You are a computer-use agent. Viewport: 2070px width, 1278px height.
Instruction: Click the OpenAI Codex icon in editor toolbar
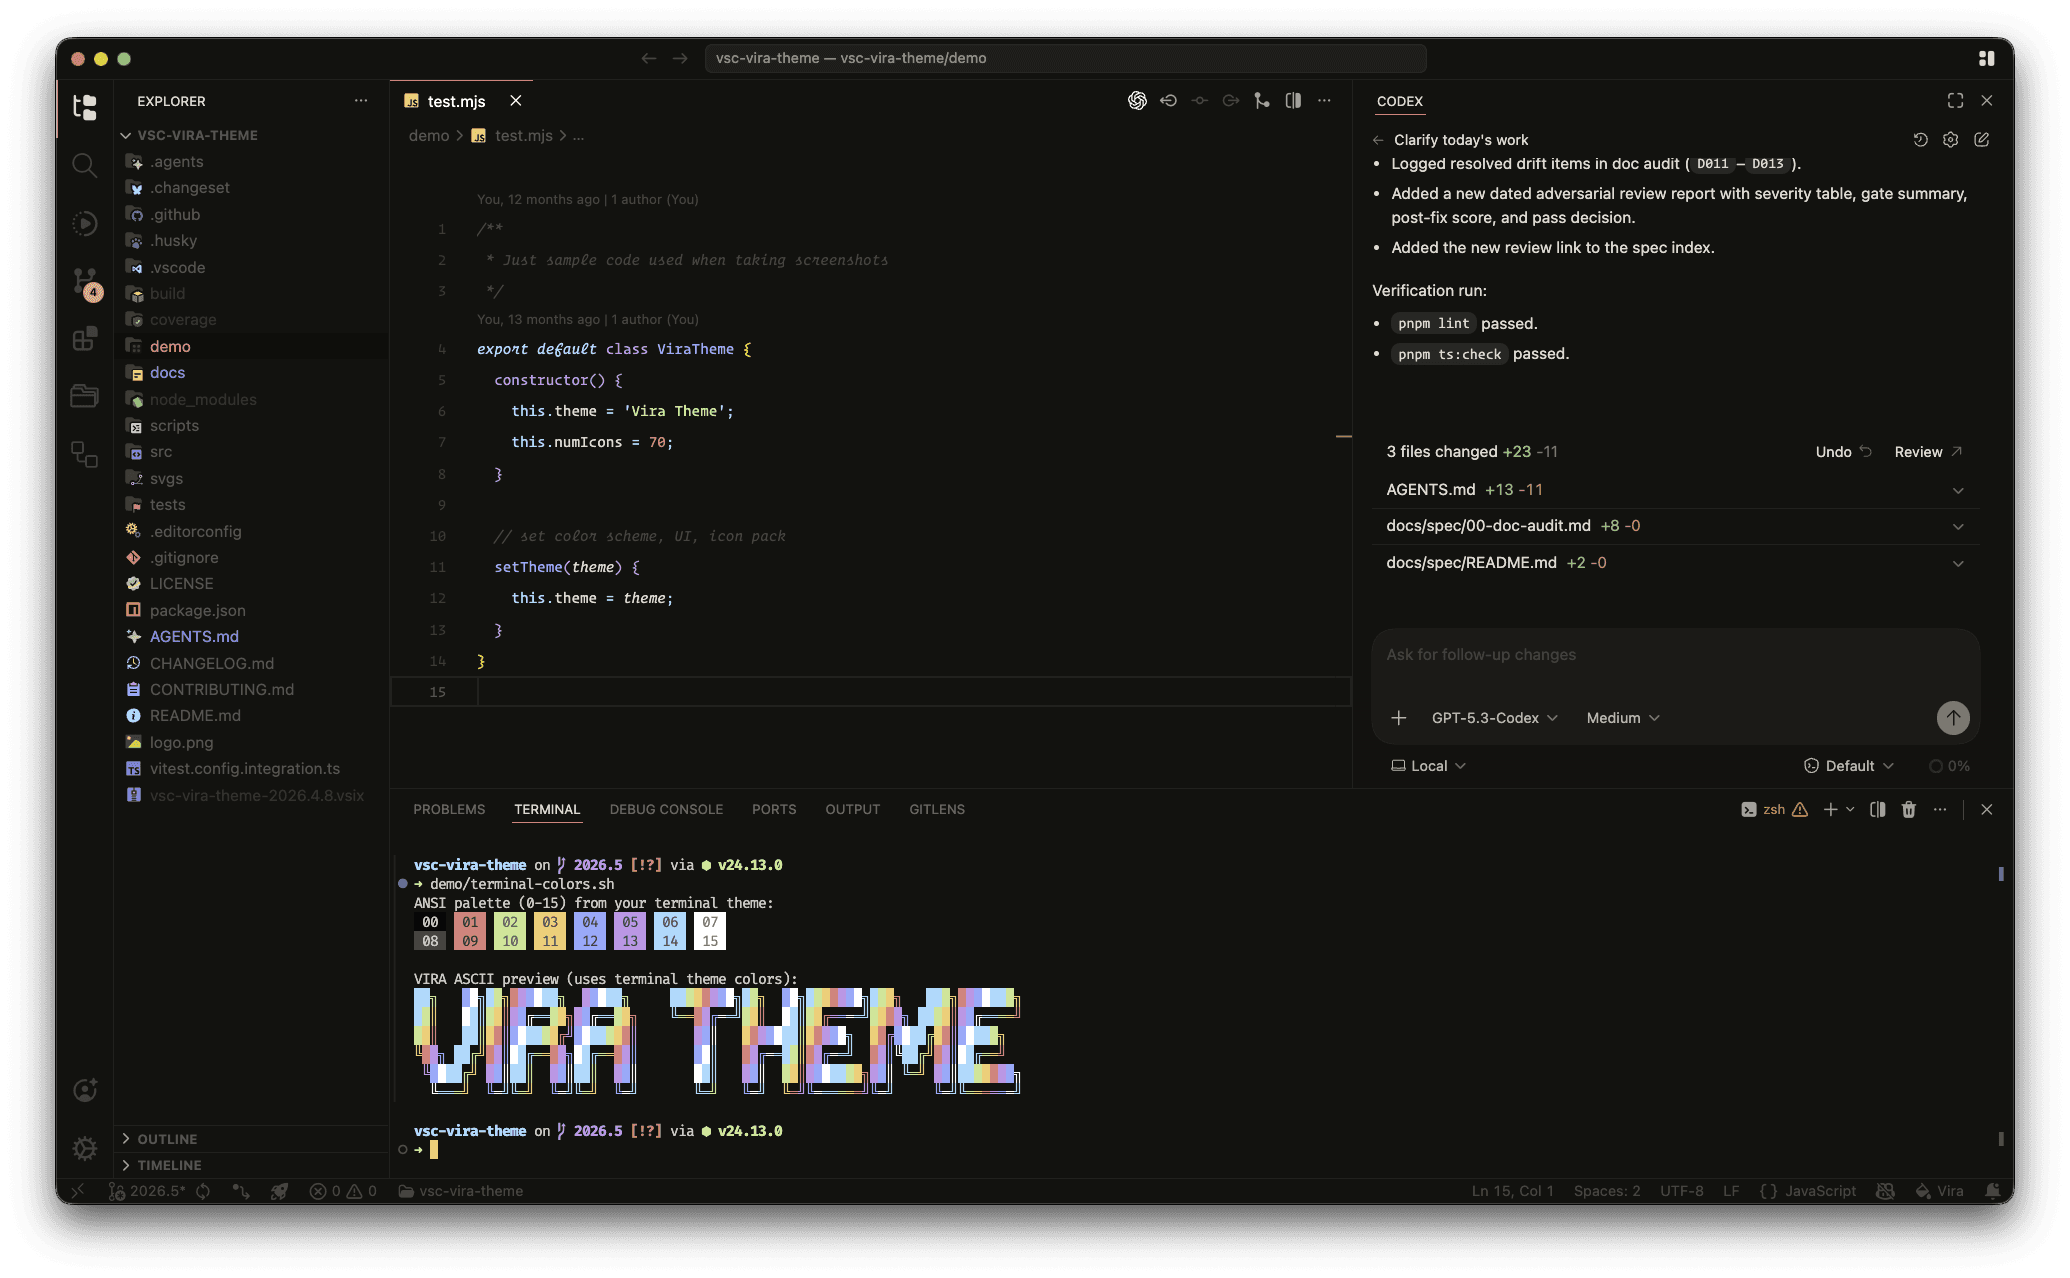pos(1137,101)
